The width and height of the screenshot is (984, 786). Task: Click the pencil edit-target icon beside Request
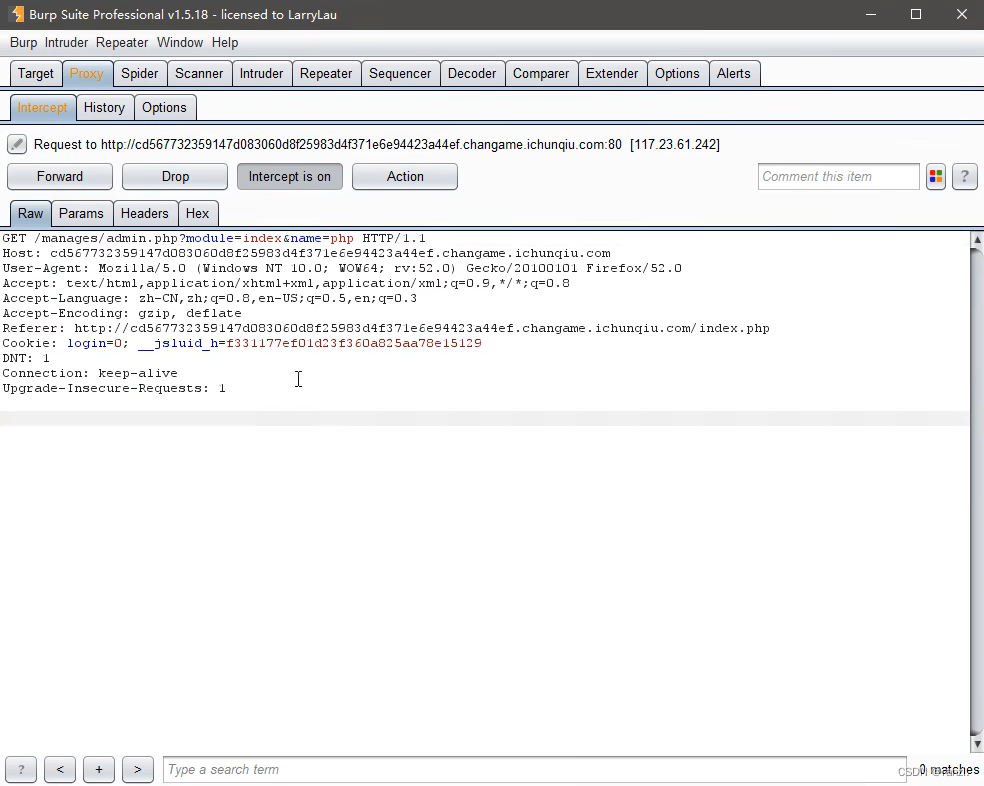pyautogui.click(x=17, y=144)
